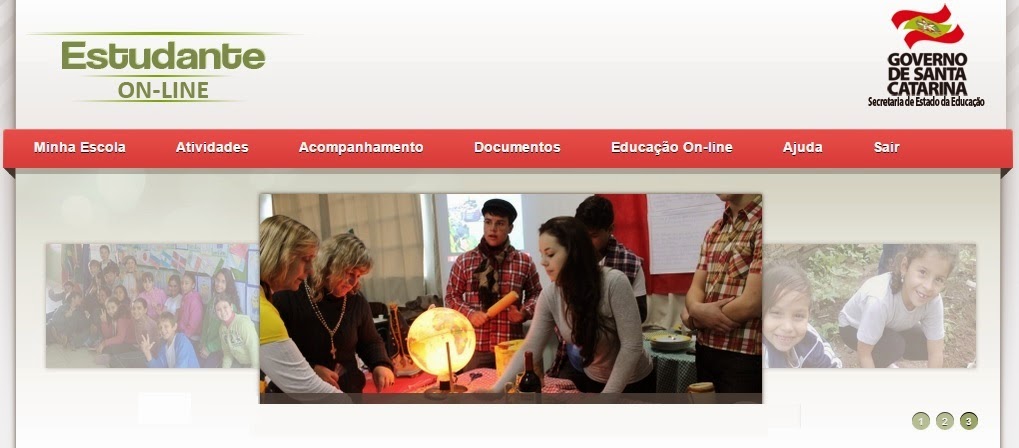Click Sair to log out
Image resolution: width=1019 pixels, height=448 pixels.
[886, 148]
